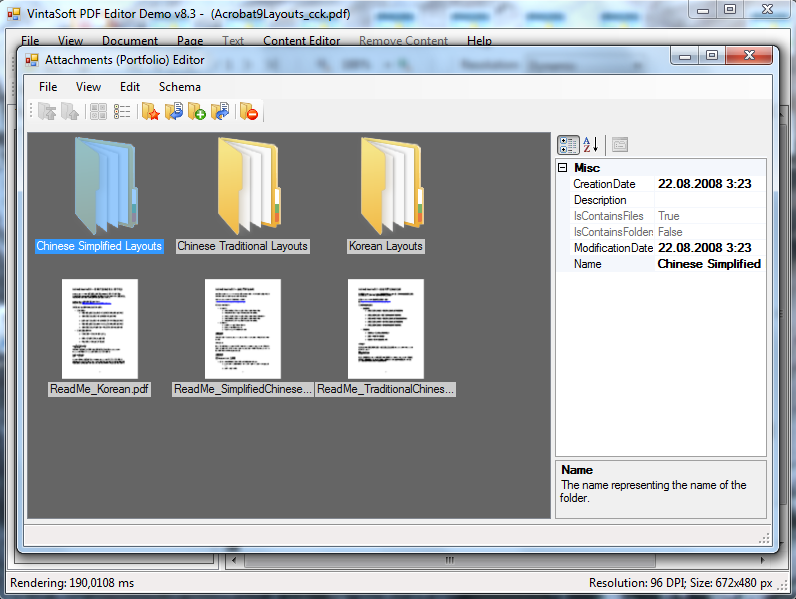Click the Description property value field

click(x=710, y=200)
